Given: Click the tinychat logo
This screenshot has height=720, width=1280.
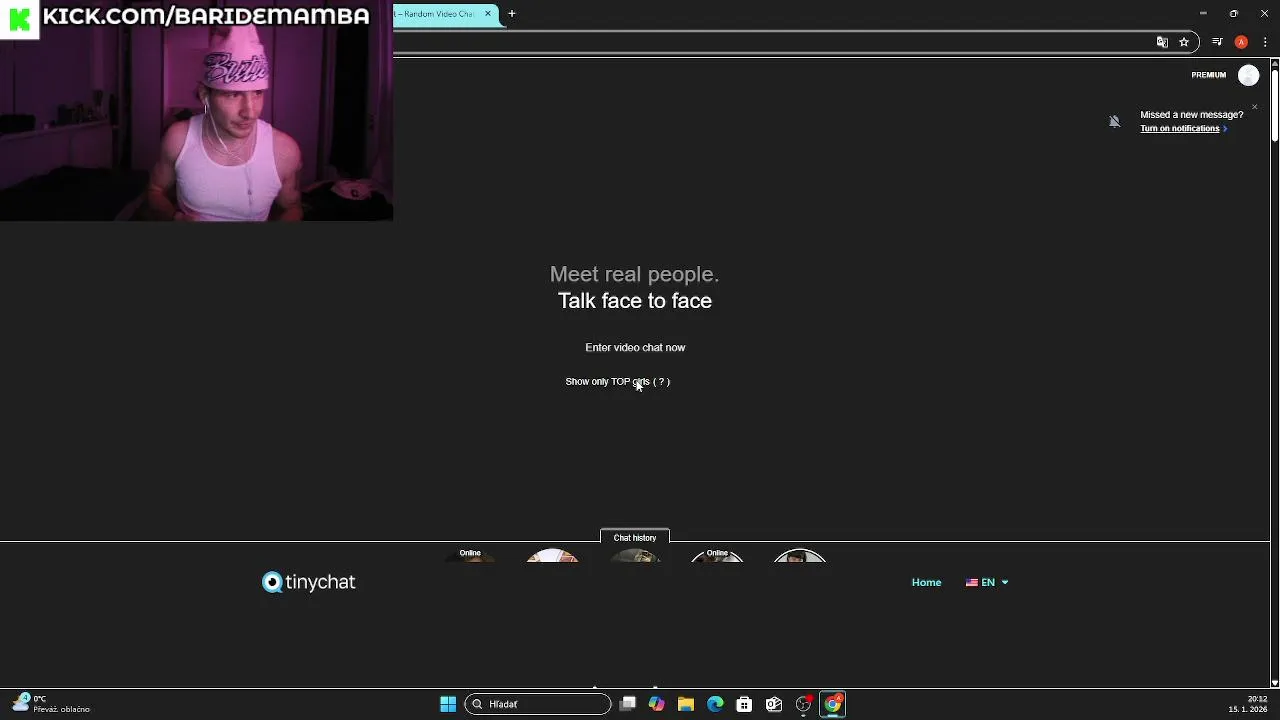Looking at the screenshot, I should point(309,582).
